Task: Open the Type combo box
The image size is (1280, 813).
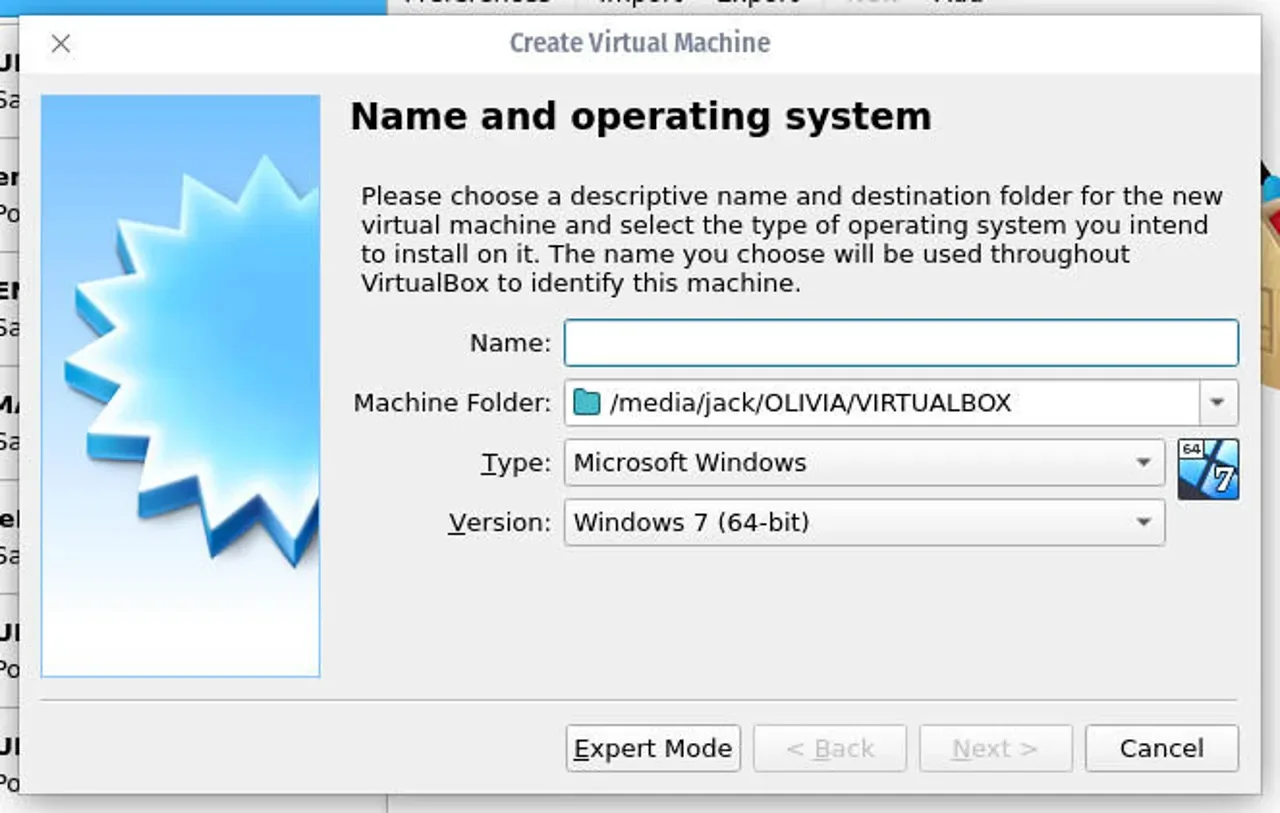Action: click(864, 463)
